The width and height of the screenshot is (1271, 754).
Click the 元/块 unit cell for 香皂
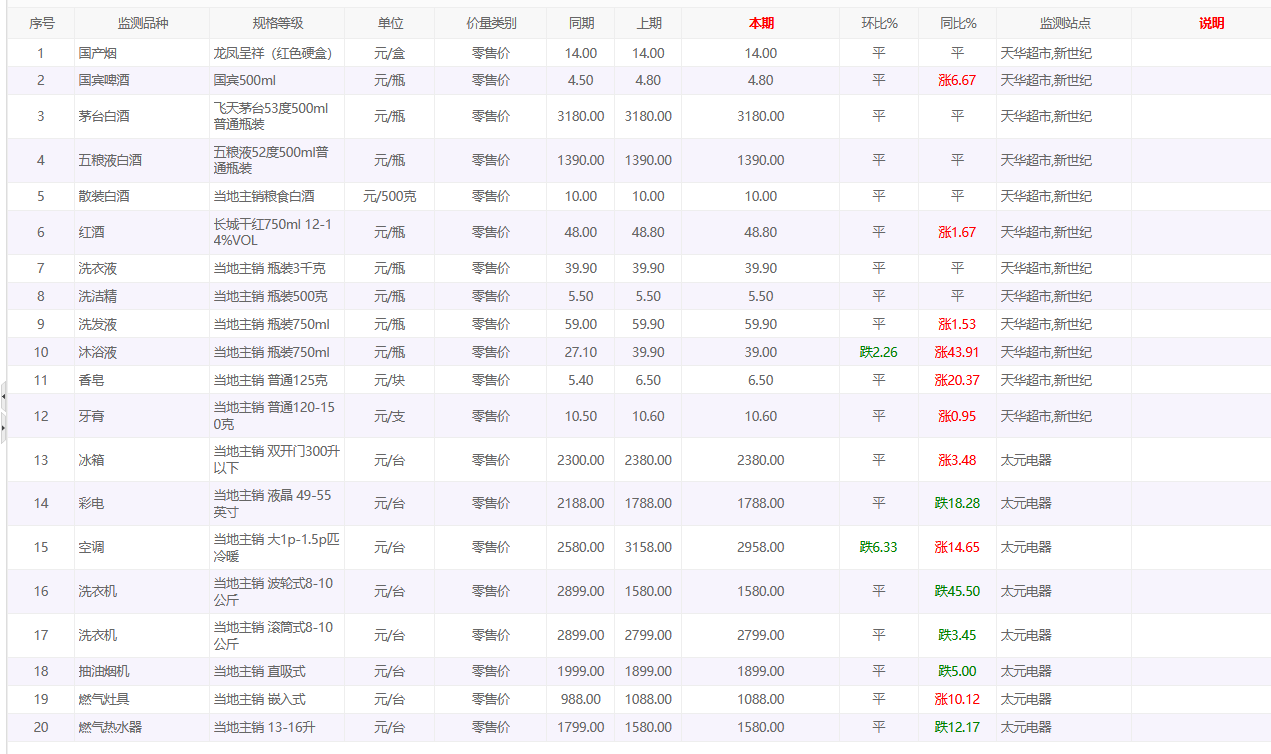[390, 380]
